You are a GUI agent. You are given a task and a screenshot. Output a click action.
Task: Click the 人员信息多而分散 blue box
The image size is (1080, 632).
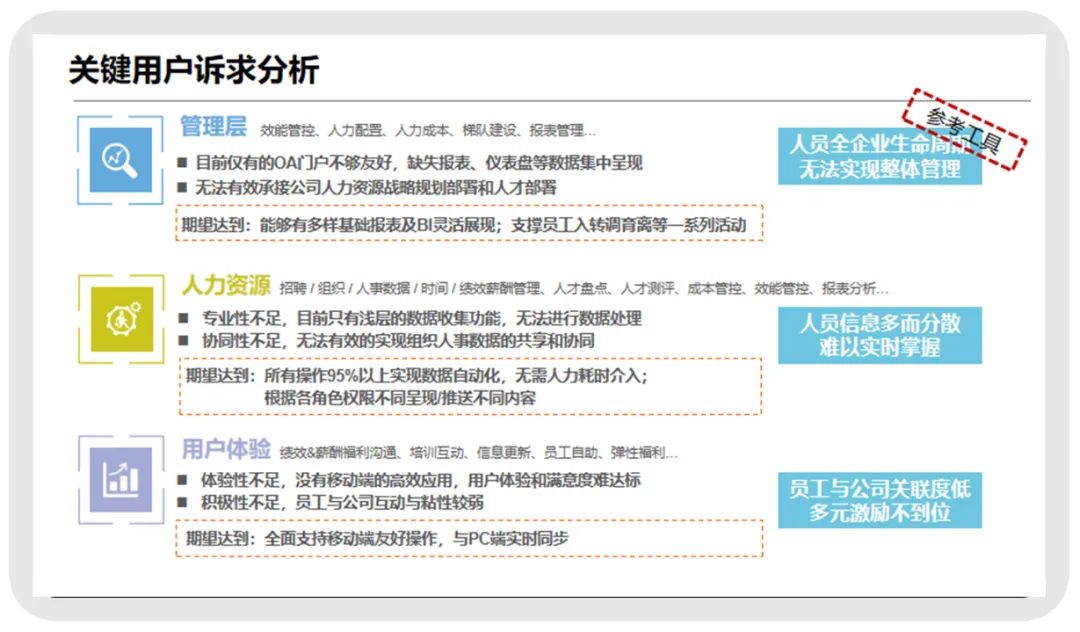coord(880,335)
